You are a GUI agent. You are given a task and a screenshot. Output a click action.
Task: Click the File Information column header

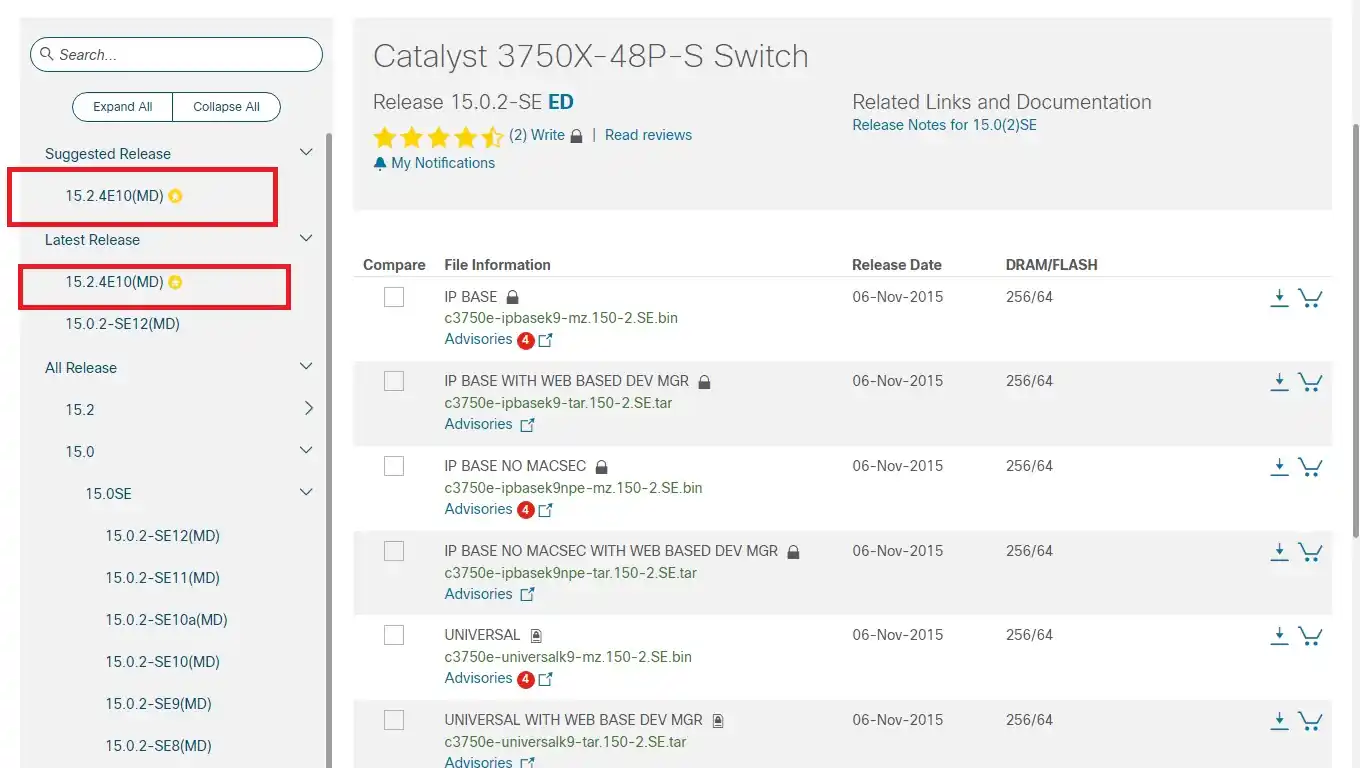[x=497, y=265]
